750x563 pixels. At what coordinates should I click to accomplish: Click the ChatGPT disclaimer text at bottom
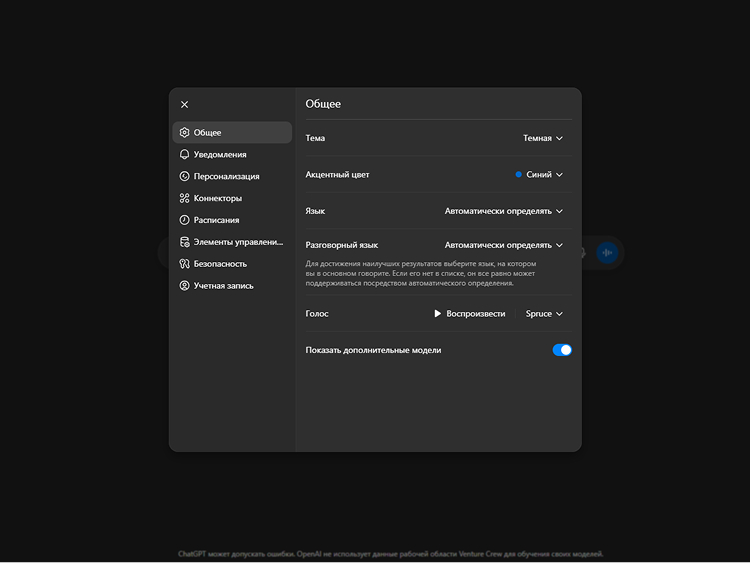tap(391, 554)
